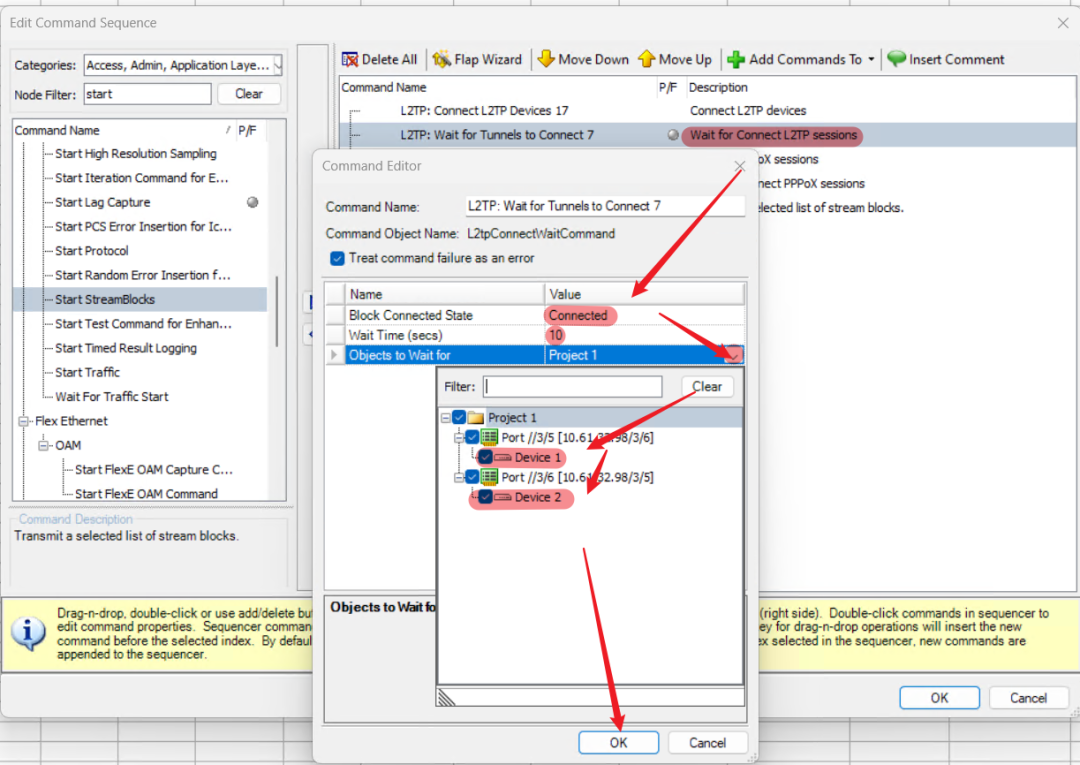
Task: Click the Port //3/5 port icon
Action: click(x=490, y=437)
